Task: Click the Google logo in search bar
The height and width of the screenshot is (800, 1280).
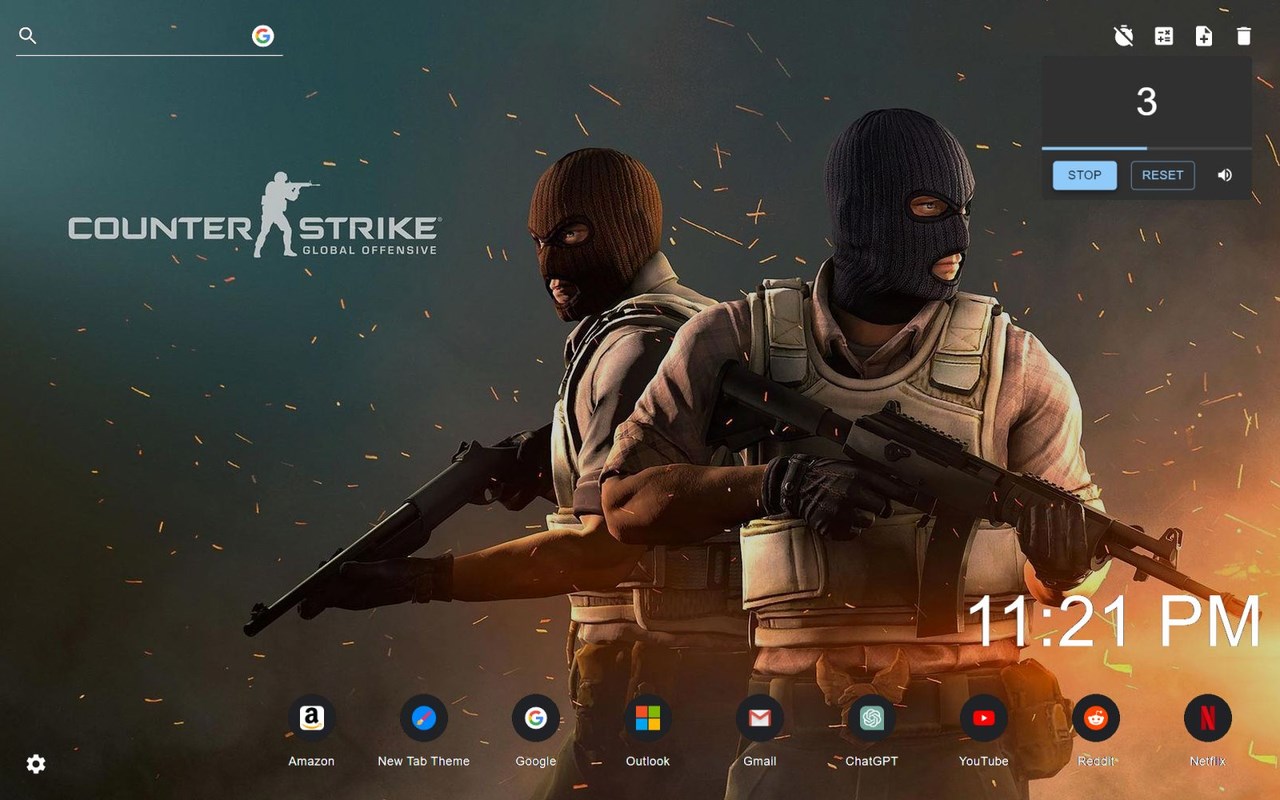Action: [263, 36]
